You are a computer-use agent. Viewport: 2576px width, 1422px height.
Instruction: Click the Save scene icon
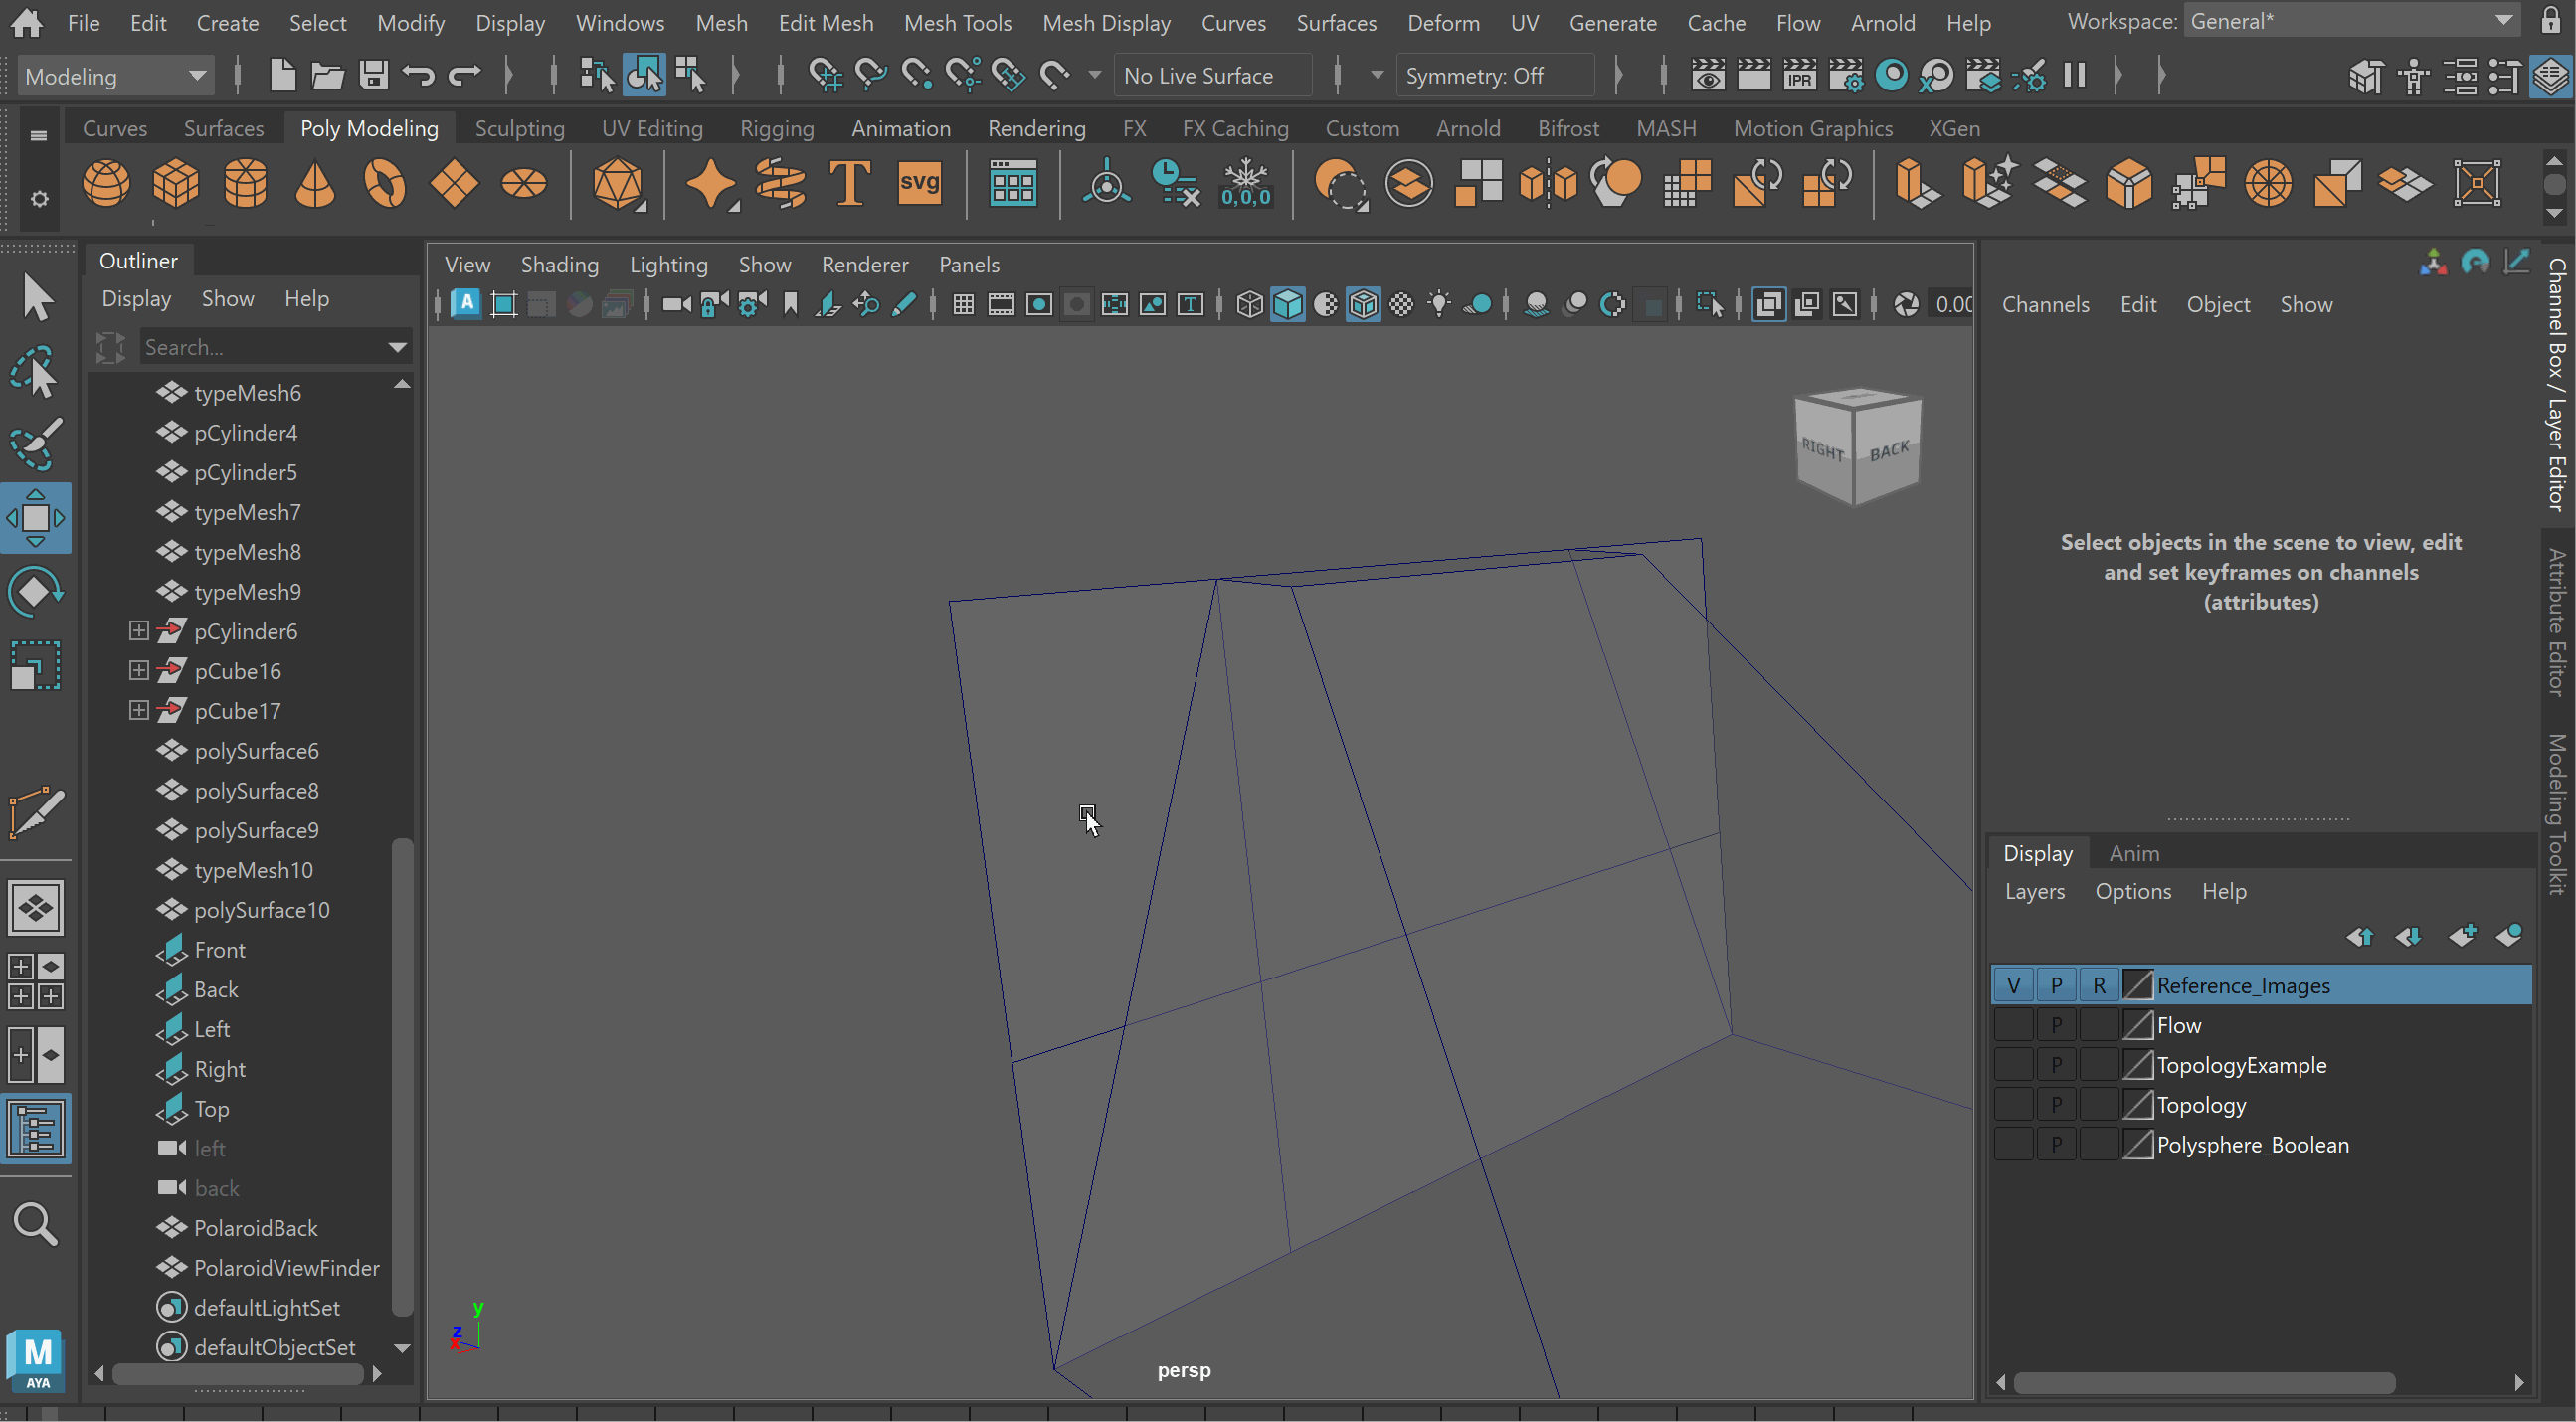point(374,75)
